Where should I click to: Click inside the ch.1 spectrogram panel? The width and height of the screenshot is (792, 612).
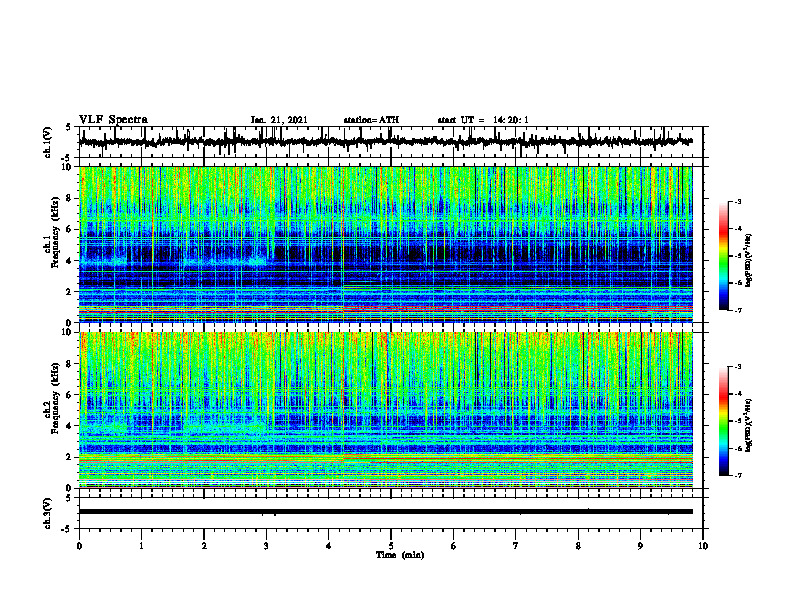(385, 244)
